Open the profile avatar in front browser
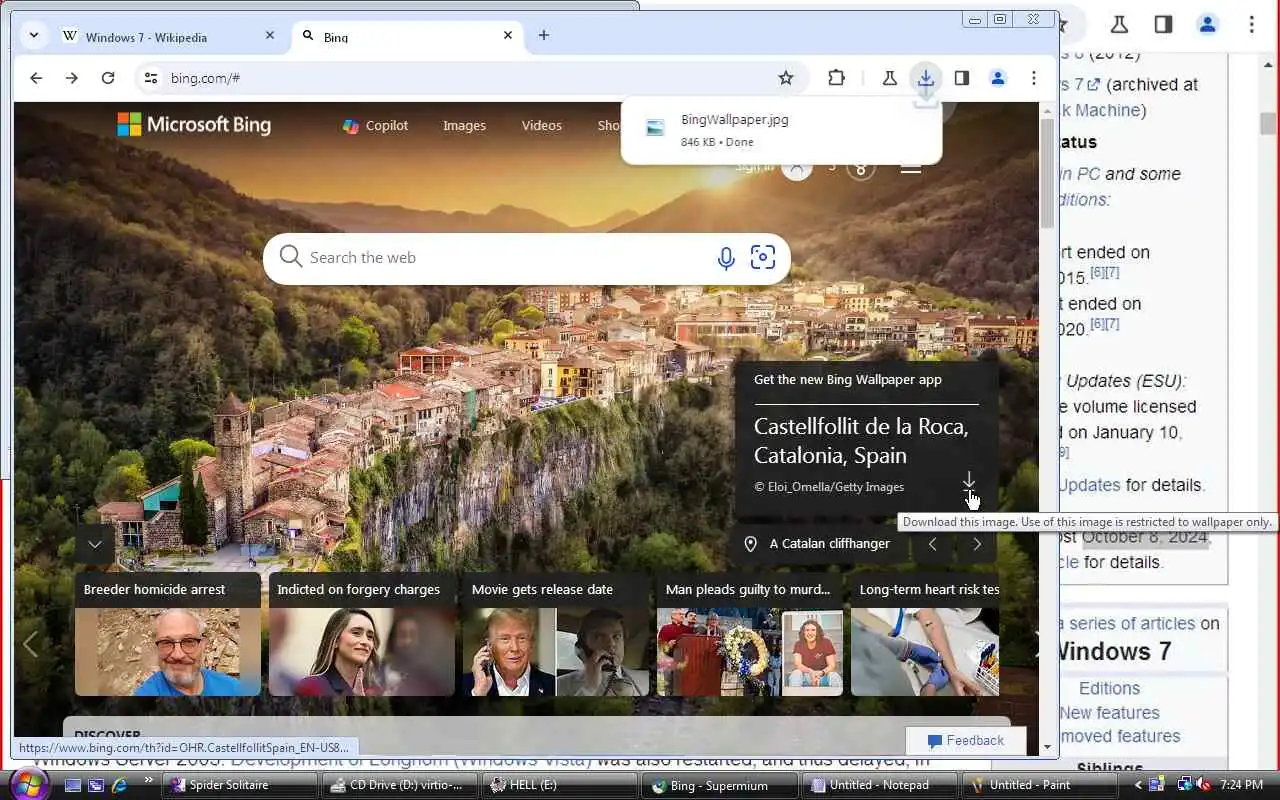 [x=997, y=78]
